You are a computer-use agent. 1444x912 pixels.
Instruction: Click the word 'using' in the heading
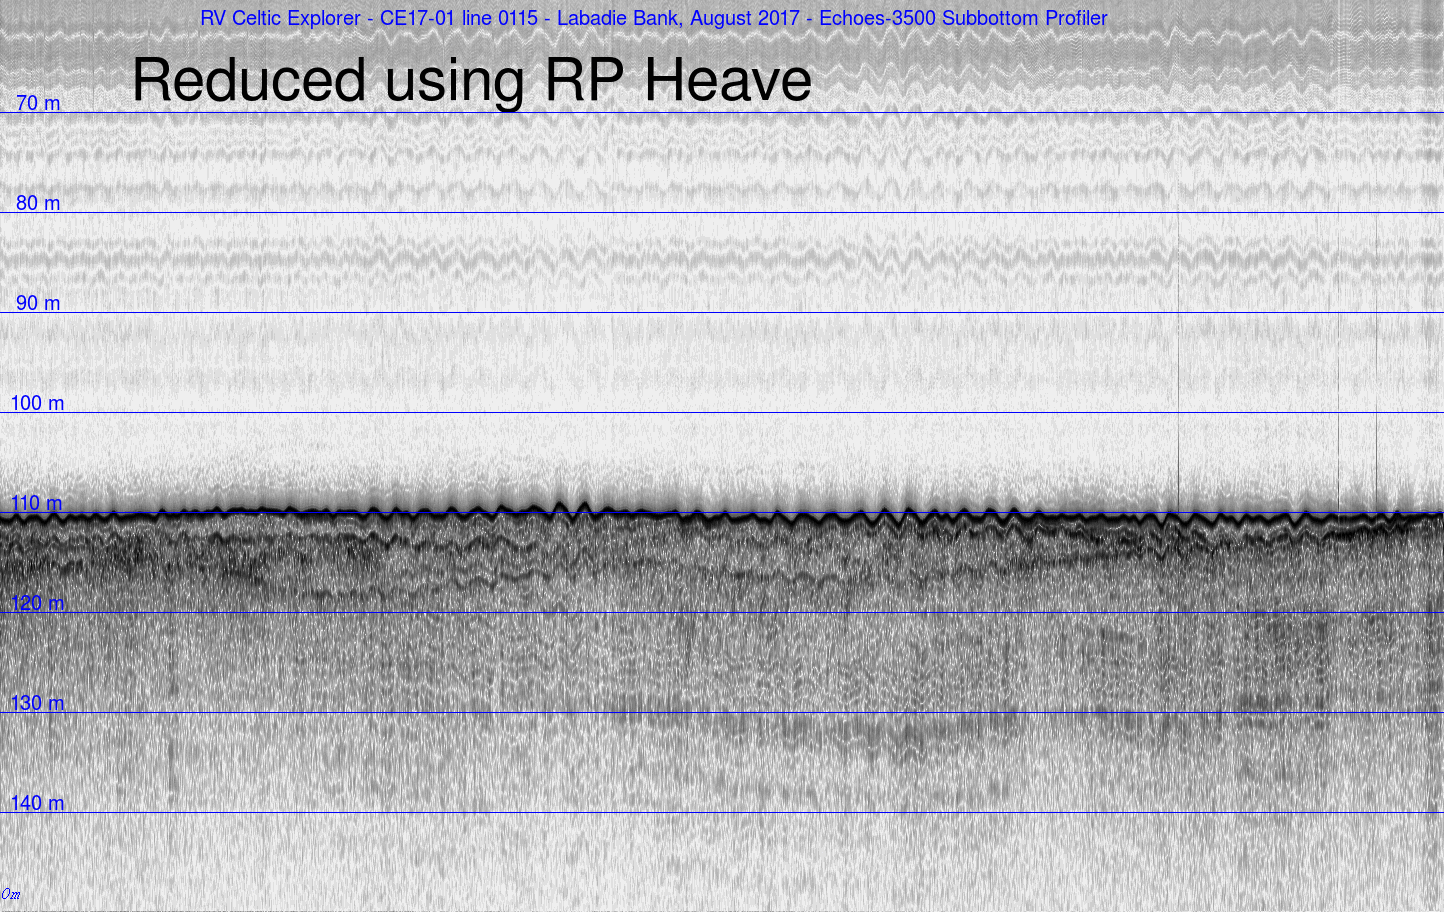tap(455, 80)
